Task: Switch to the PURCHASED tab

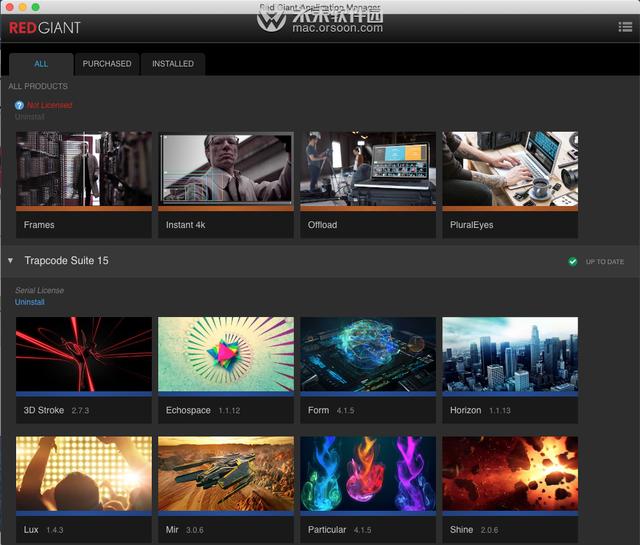Action: click(x=107, y=64)
